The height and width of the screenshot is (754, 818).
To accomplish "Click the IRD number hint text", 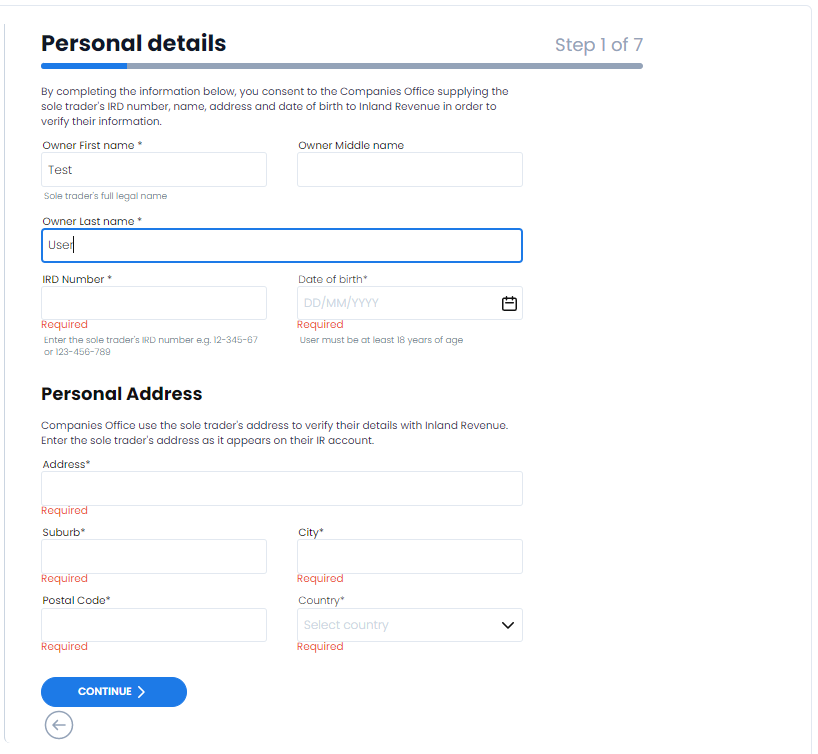I will click(151, 345).
